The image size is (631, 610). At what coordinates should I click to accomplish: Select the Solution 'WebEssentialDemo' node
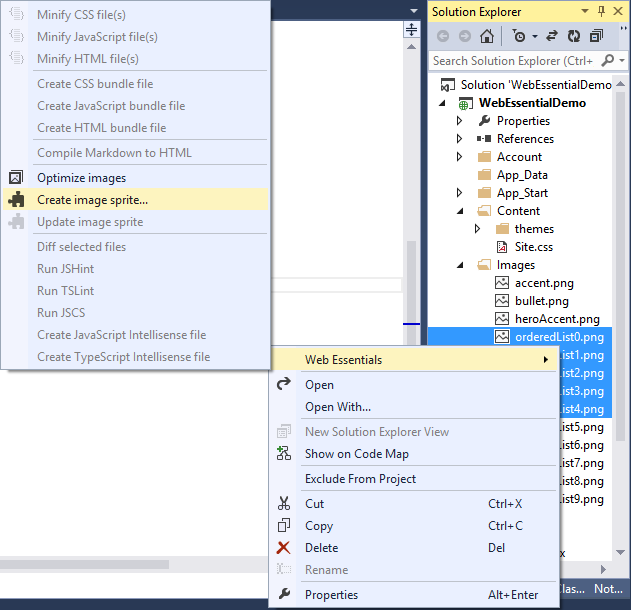[x=526, y=85]
